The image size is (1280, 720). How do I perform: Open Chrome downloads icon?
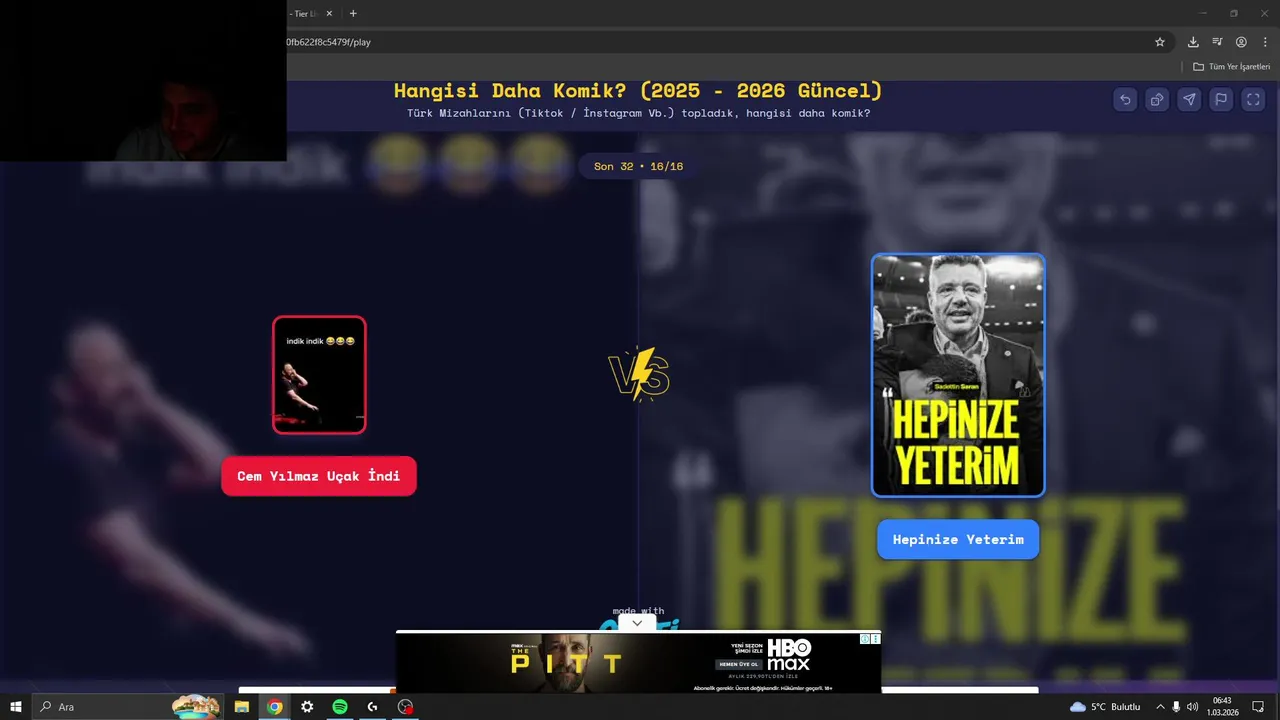[1193, 42]
